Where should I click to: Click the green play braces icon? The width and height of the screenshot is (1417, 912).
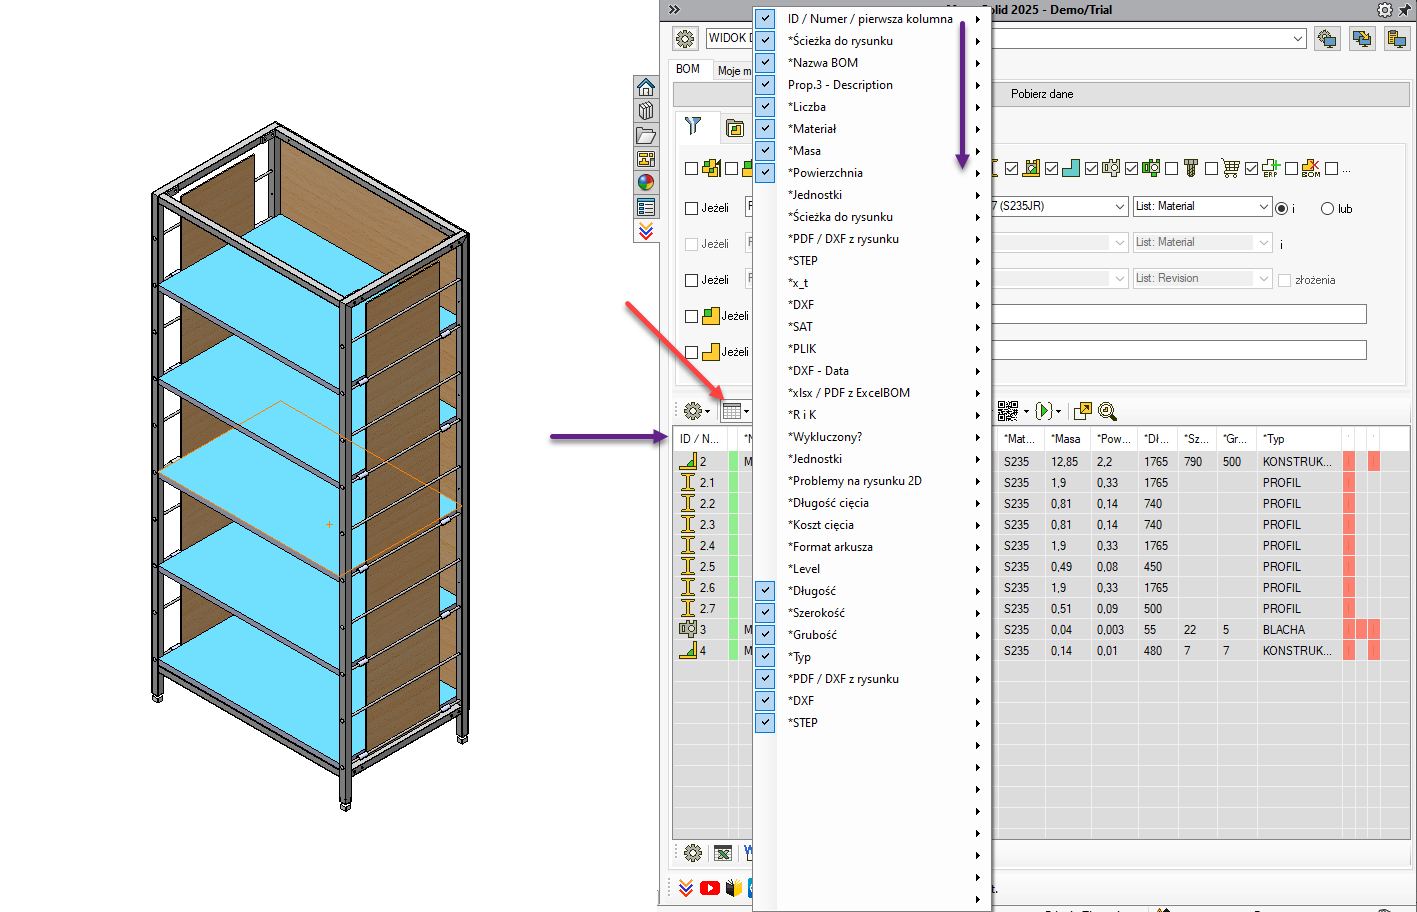[x=1044, y=411]
